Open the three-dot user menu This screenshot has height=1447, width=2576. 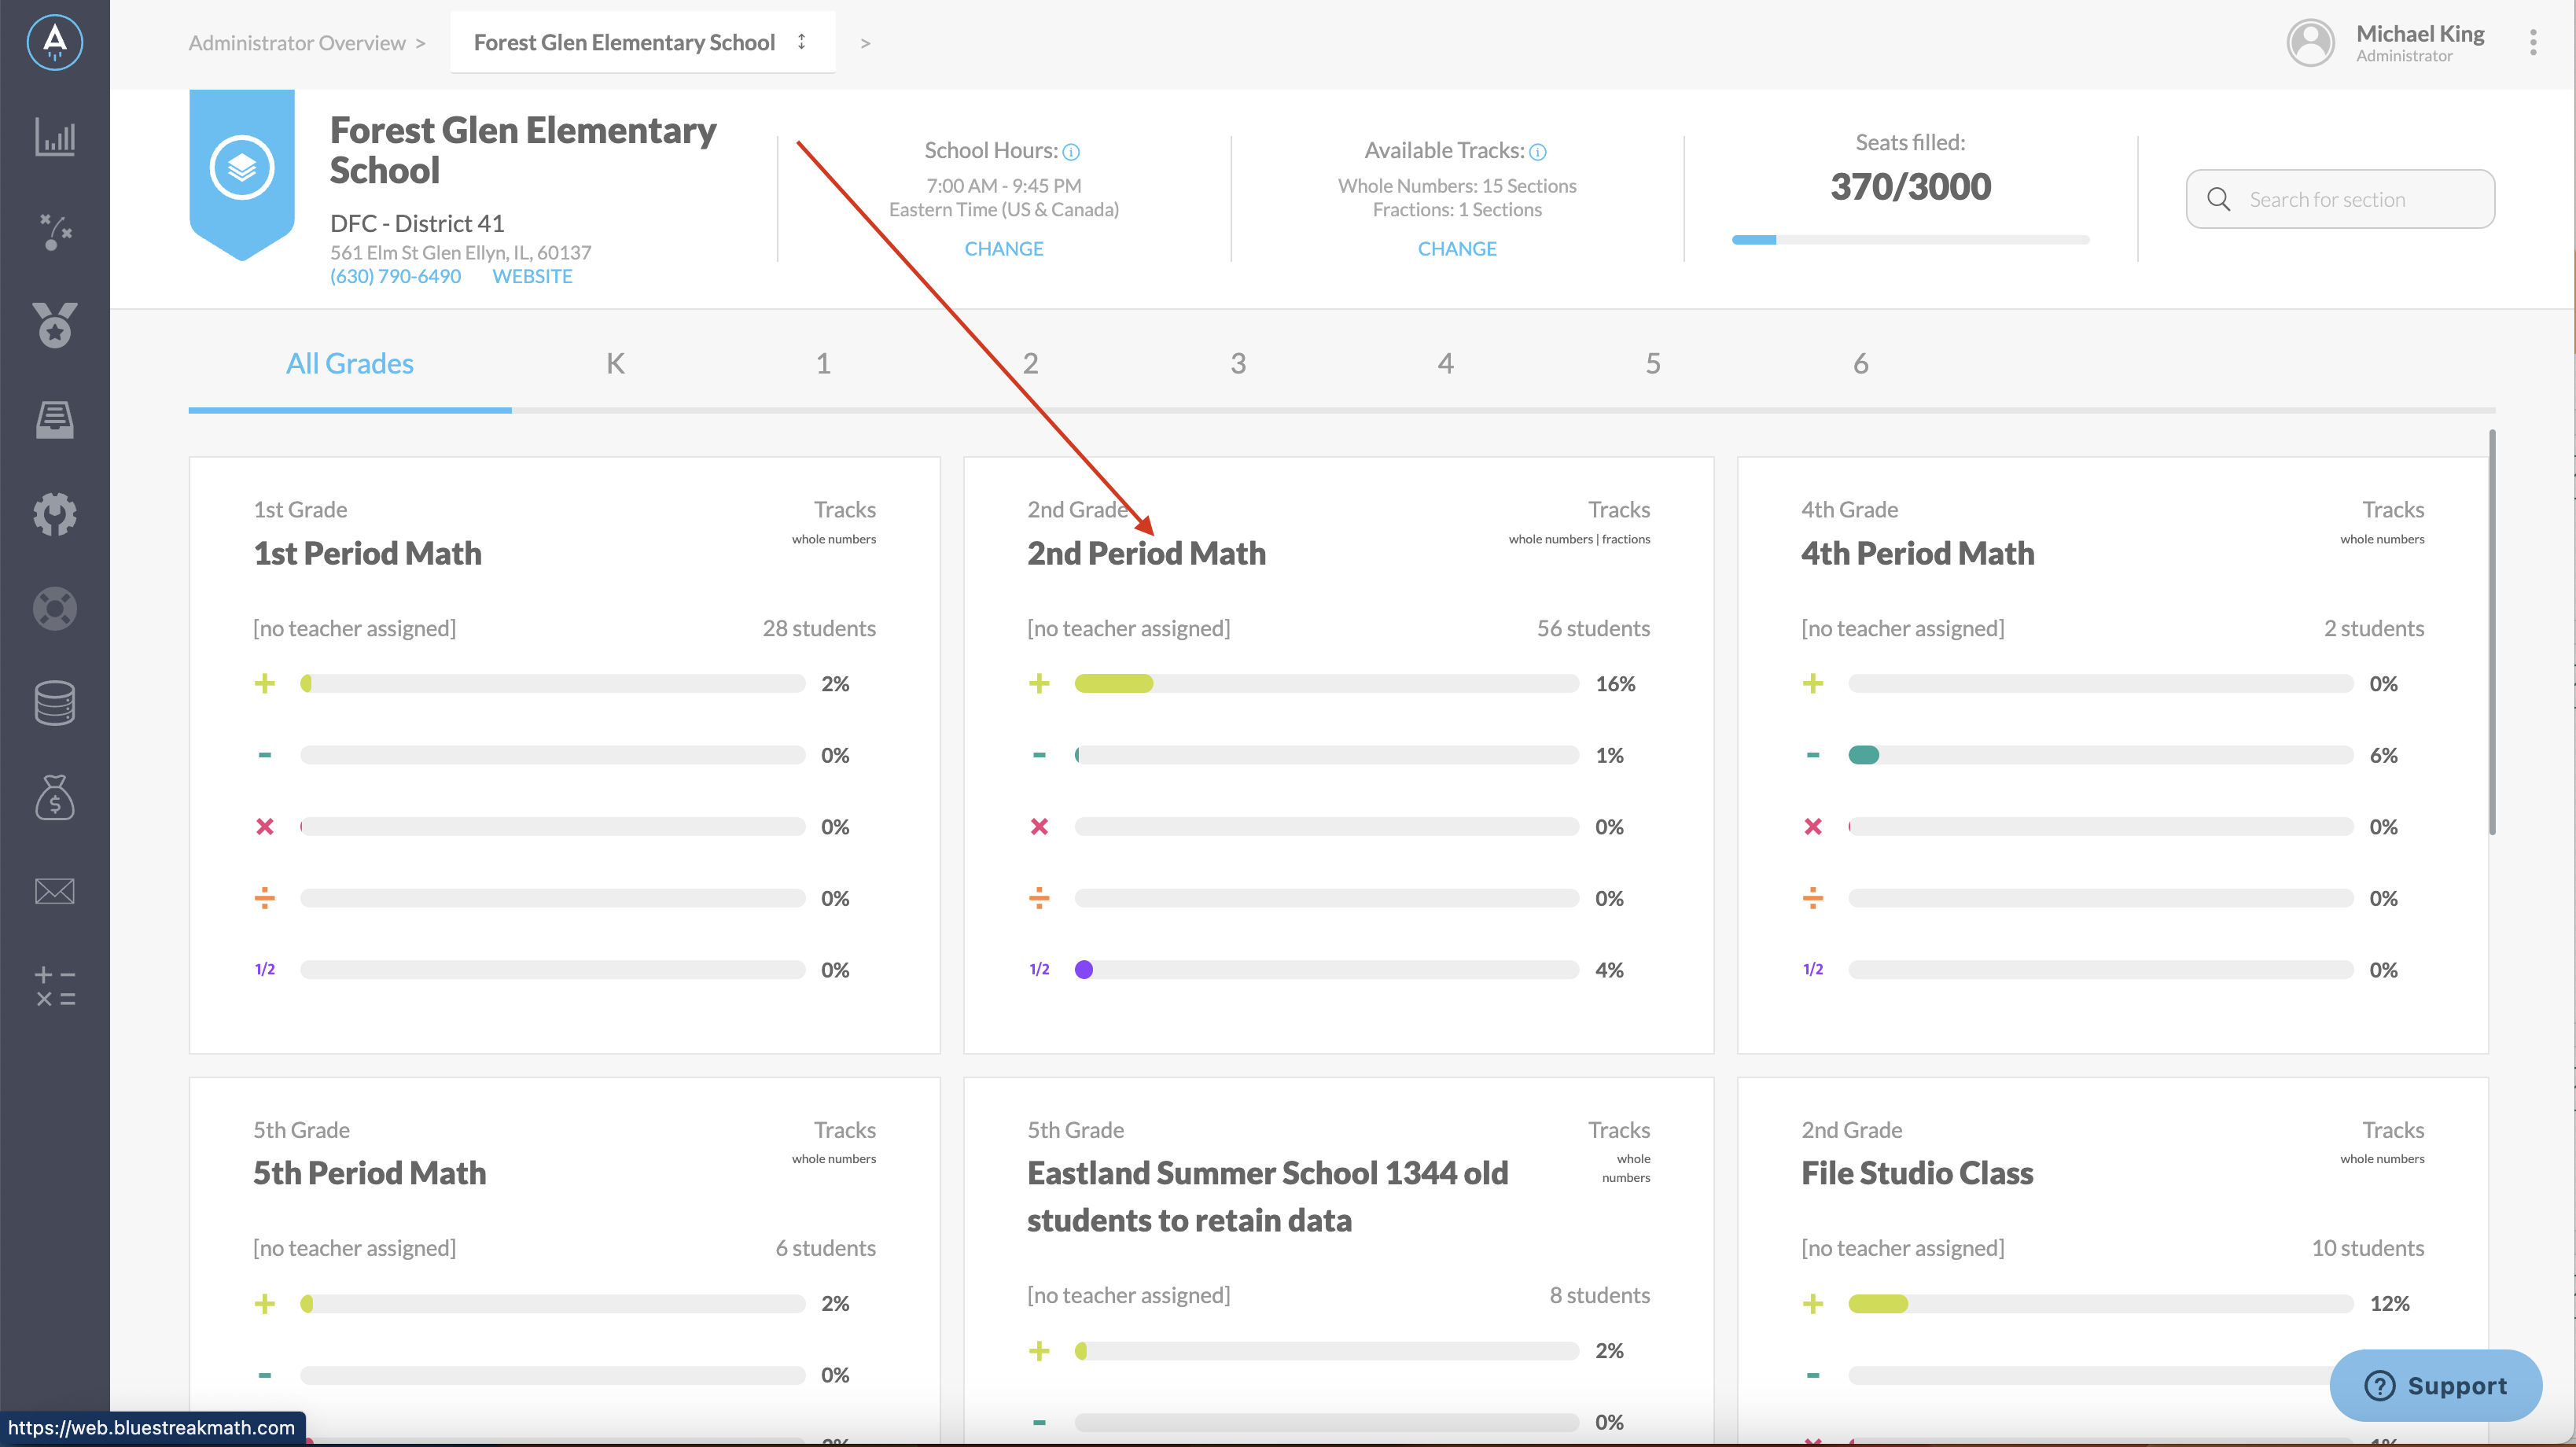(2533, 42)
